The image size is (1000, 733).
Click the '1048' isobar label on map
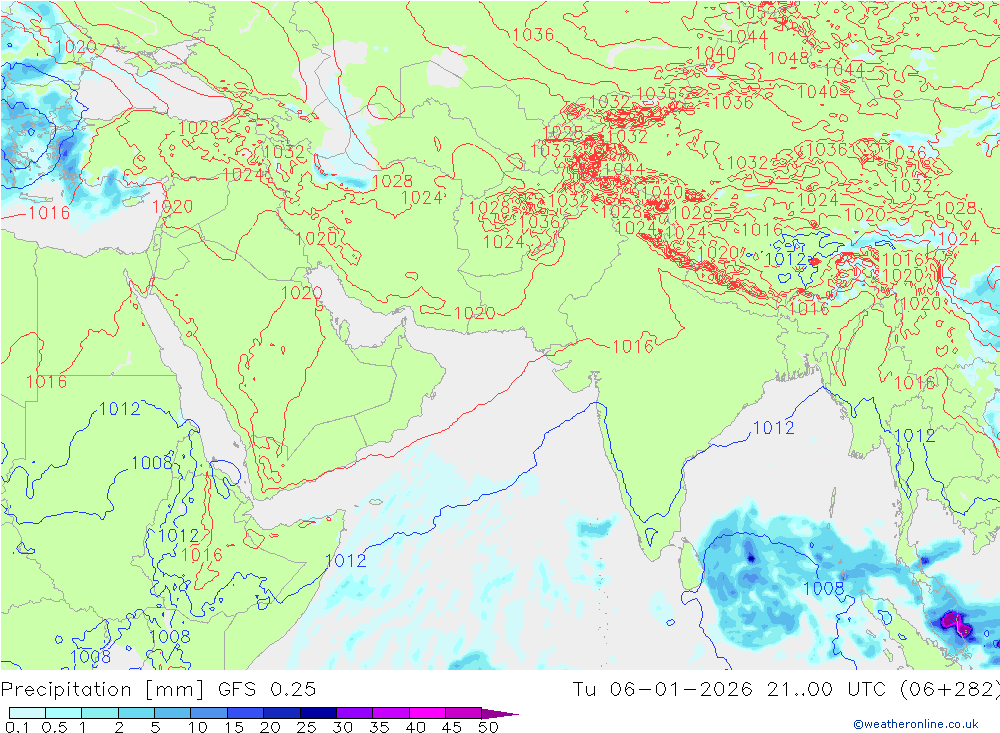click(788, 58)
